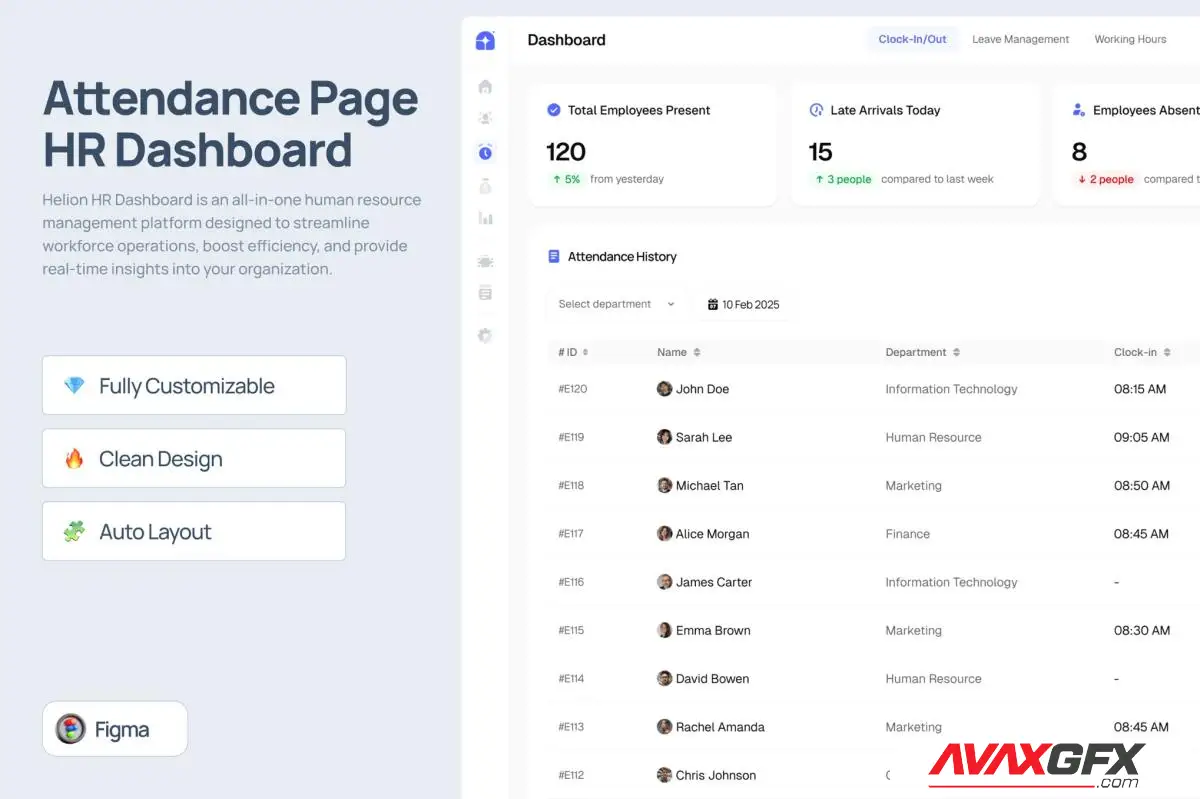The width and height of the screenshot is (1200, 799).
Task: Click the diamond icon on Fully Customizable
Action: click(x=74, y=385)
